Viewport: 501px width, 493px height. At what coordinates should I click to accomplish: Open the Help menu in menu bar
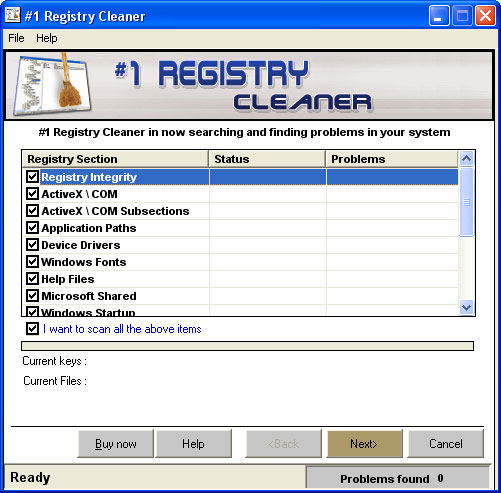coord(47,38)
